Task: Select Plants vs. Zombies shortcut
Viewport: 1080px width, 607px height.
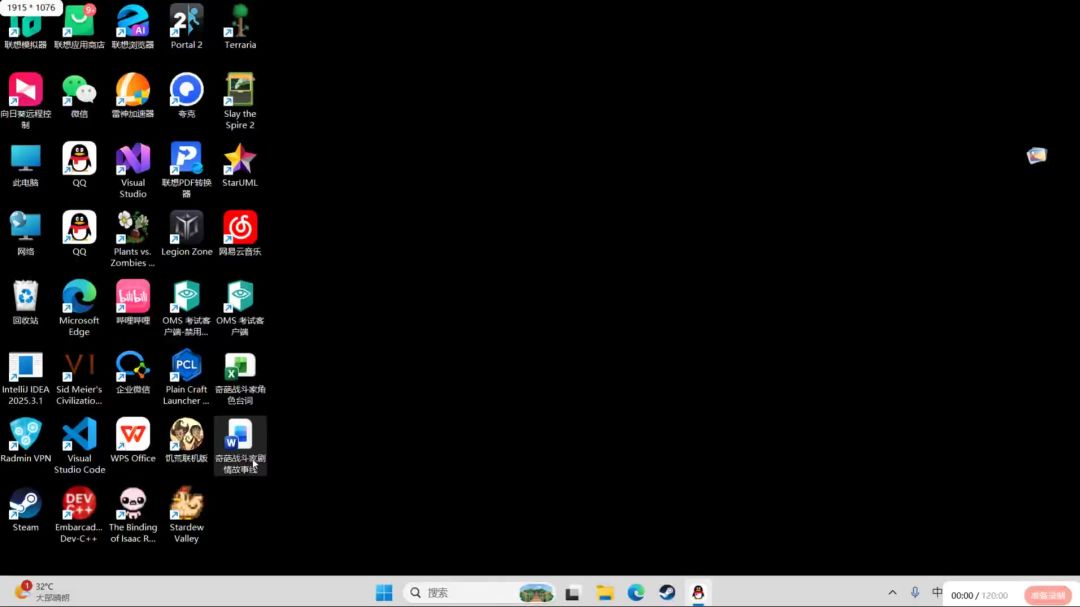Action: pos(133,238)
